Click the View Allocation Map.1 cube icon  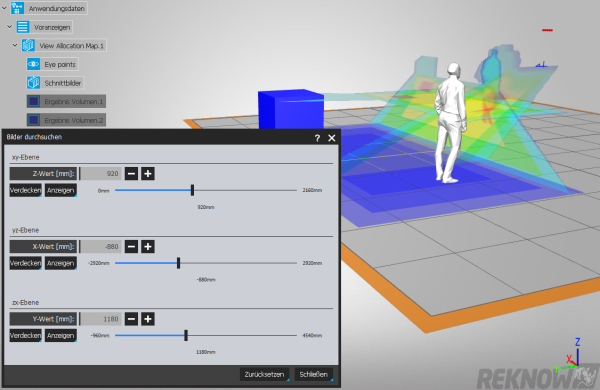point(28,46)
